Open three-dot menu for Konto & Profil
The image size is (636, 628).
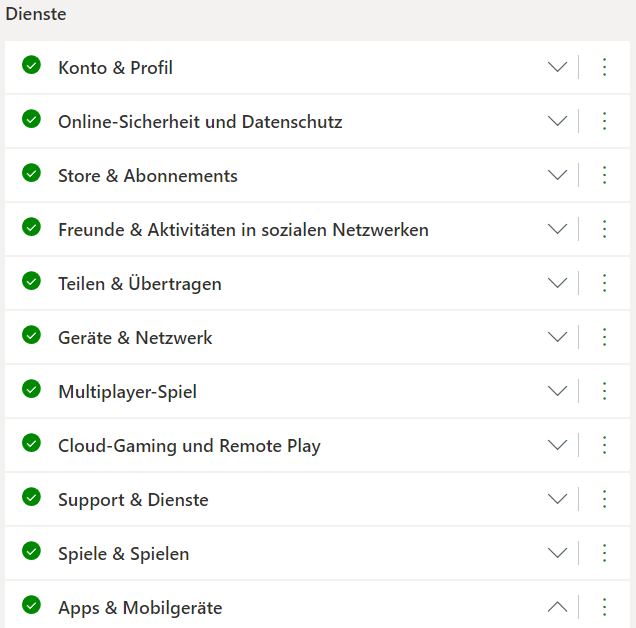pos(604,67)
